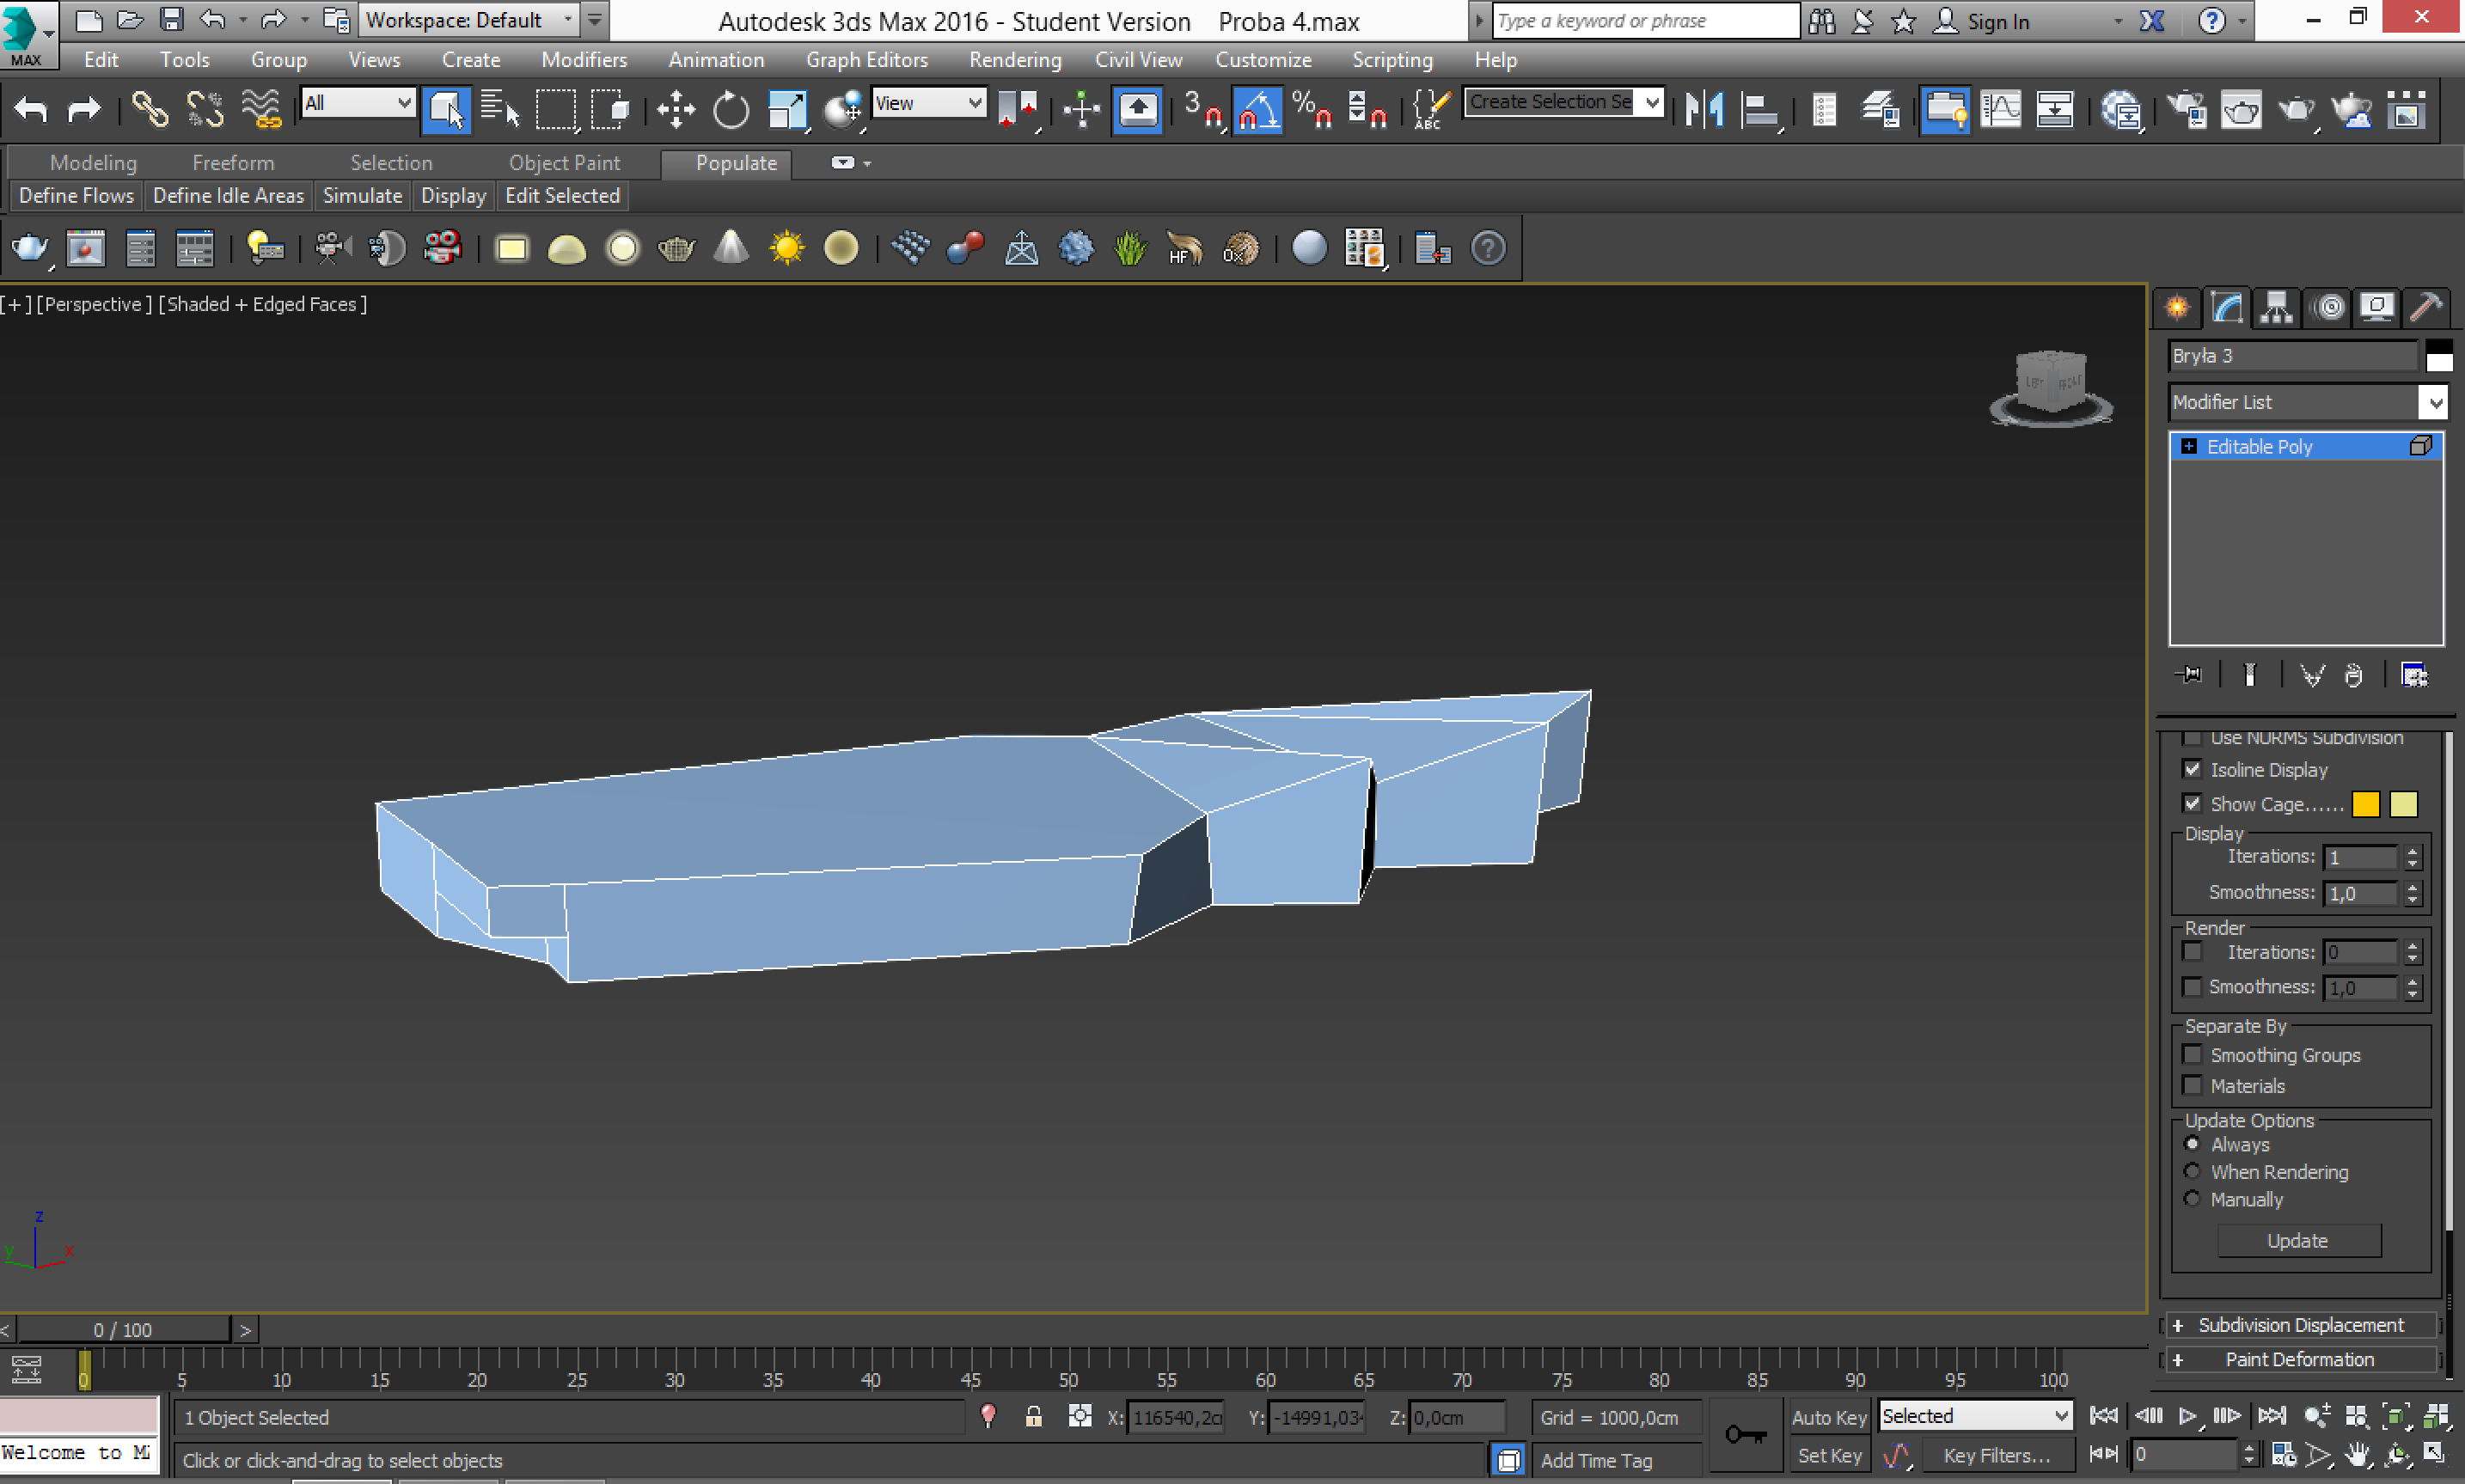This screenshot has width=2465, height=1484.
Task: Click Define Idle Areas button
Action: pos(228,196)
